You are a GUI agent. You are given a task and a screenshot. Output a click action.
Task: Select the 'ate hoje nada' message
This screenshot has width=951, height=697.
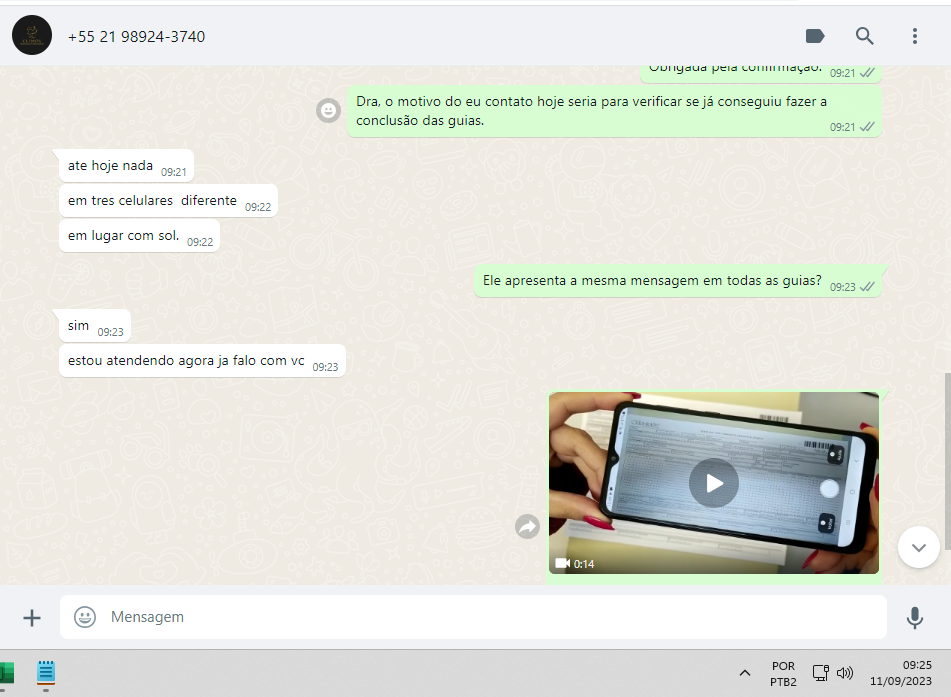coord(126,166)
